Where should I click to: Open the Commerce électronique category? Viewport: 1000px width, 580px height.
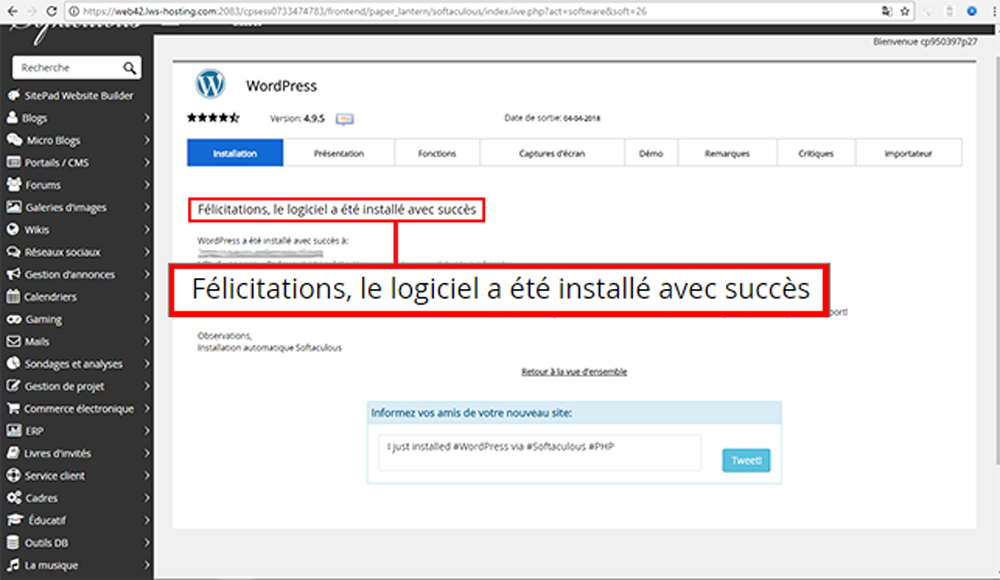point(79,408)
